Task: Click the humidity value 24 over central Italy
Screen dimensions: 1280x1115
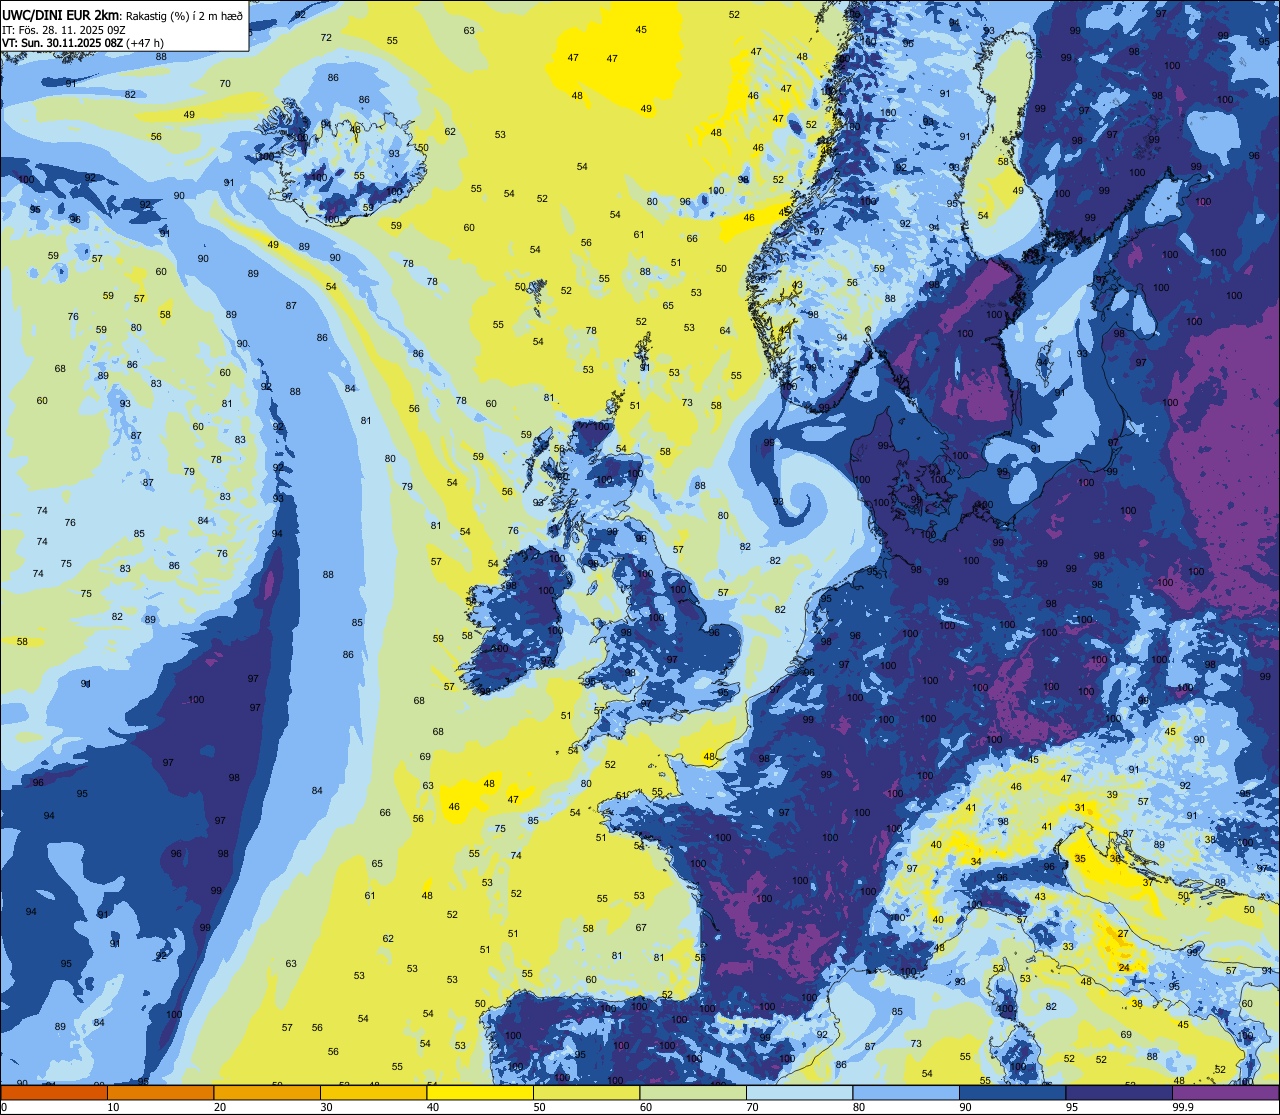Action: click(1124, 968)
